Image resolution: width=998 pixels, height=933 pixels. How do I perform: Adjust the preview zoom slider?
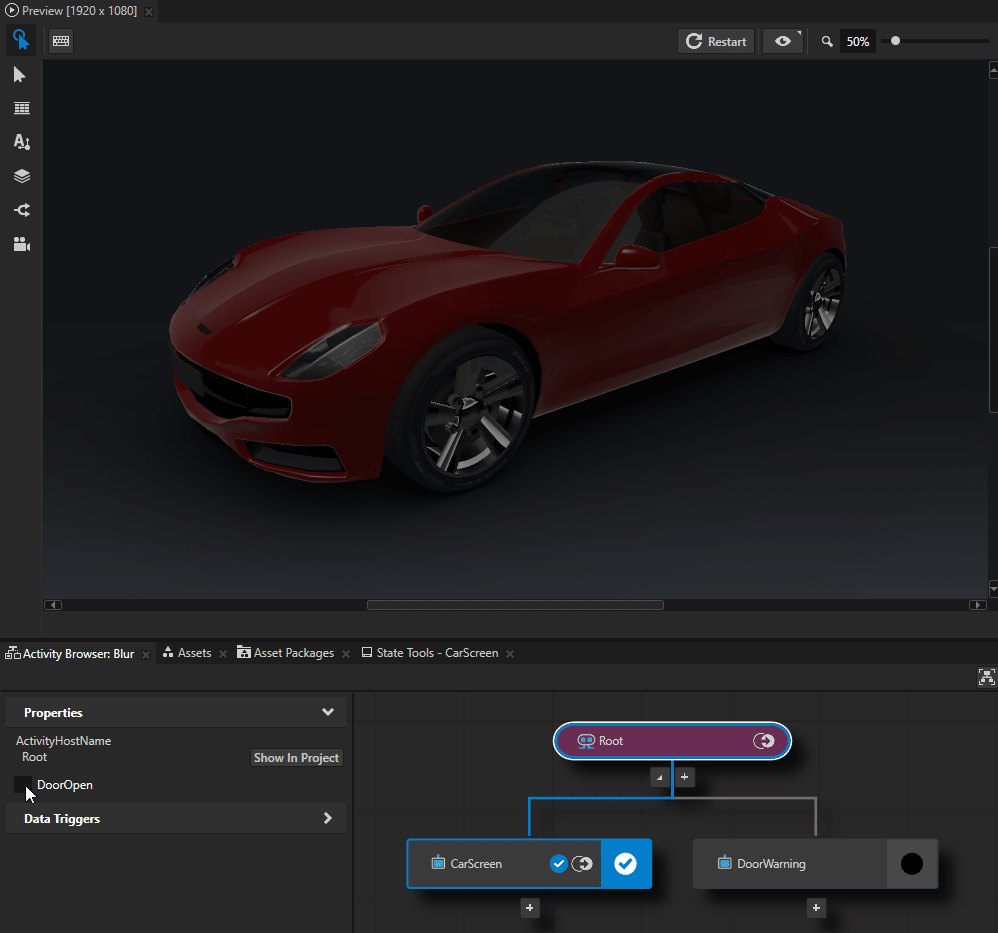pyautogui.click(x=896, y=41)
